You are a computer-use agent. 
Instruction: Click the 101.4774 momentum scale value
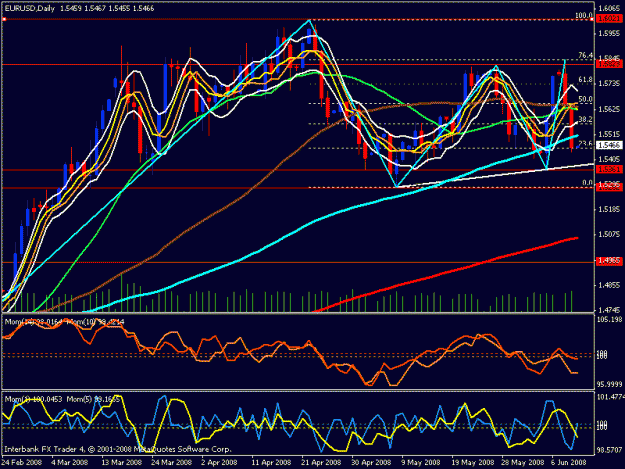click(x=609, y=396)
